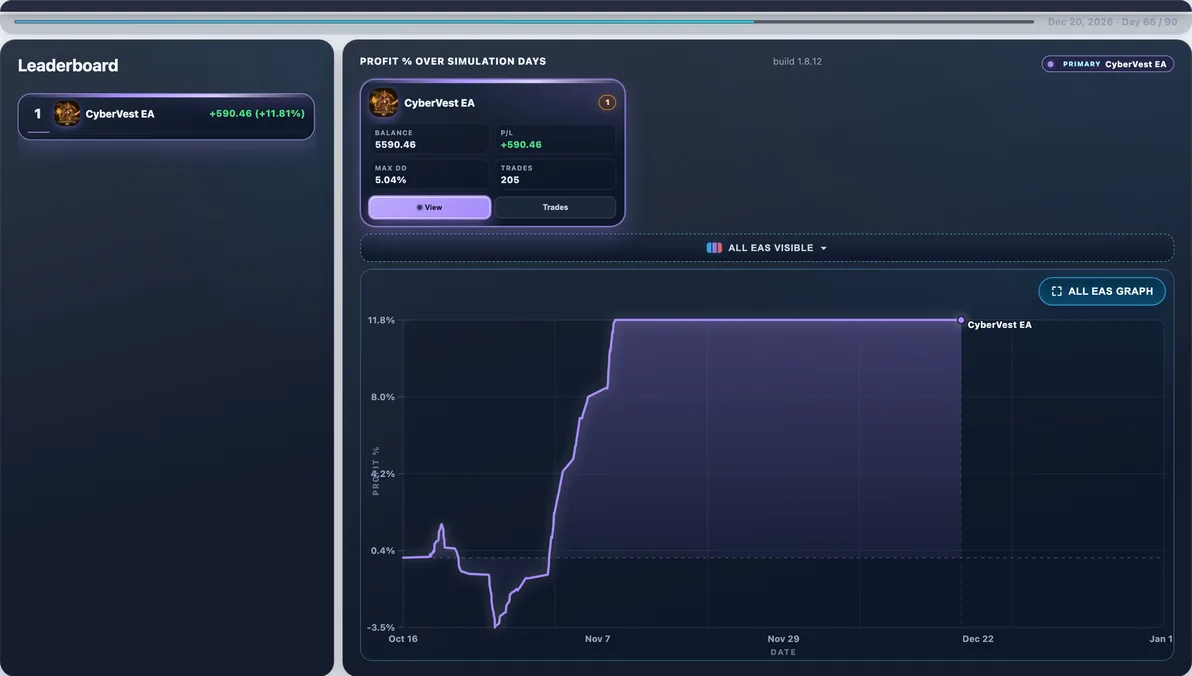Viewport: 1192px width, 676px height.
Task: Click the build 1.8.12 label
Action: [x=797, y=62]
